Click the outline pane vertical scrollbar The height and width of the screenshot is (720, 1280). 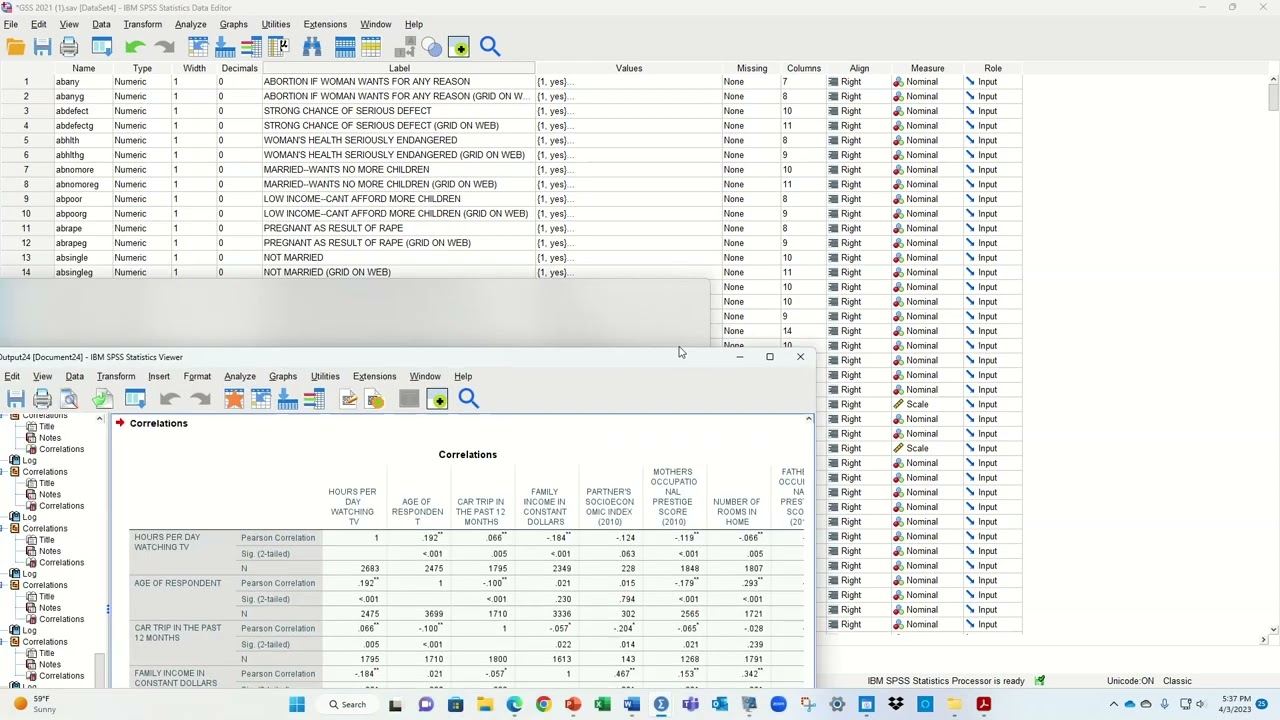[x=99, y=668]
